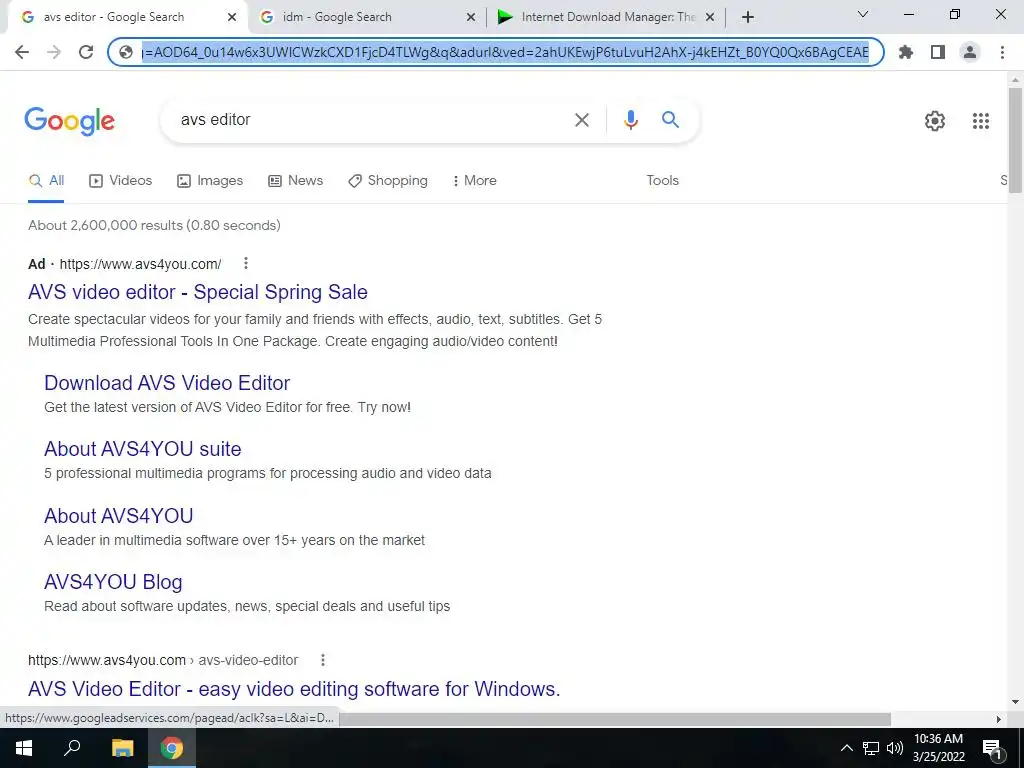This screenshot has height=768, width=1024.
Task: Click the scroll-down arrow of vertical scrollbar
Action: [1015, 702]
